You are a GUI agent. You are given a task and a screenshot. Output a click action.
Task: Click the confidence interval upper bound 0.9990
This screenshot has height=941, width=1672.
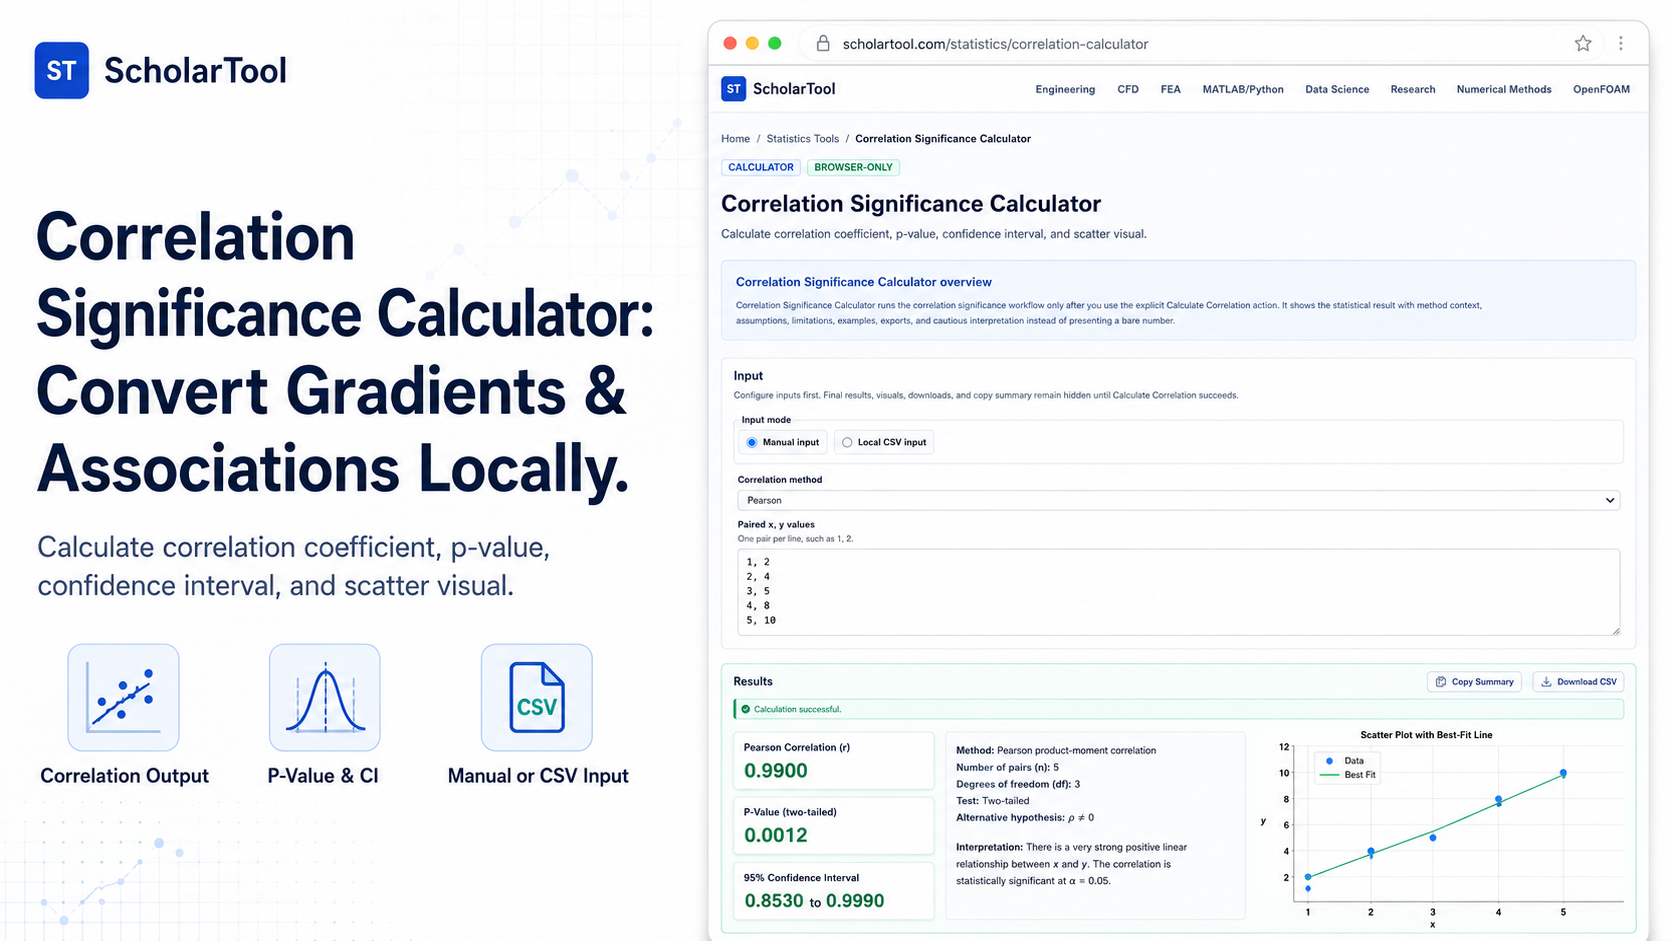tap(855, 901)
